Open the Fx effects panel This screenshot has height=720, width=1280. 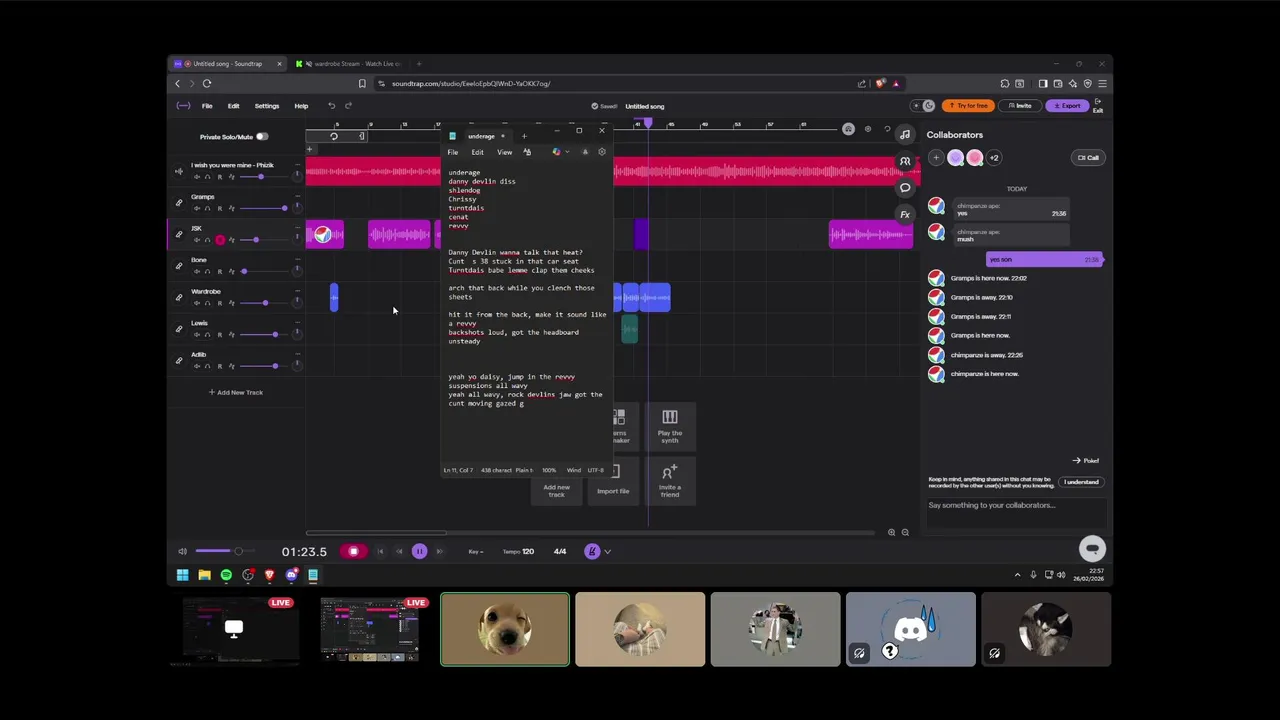[905, 214]
